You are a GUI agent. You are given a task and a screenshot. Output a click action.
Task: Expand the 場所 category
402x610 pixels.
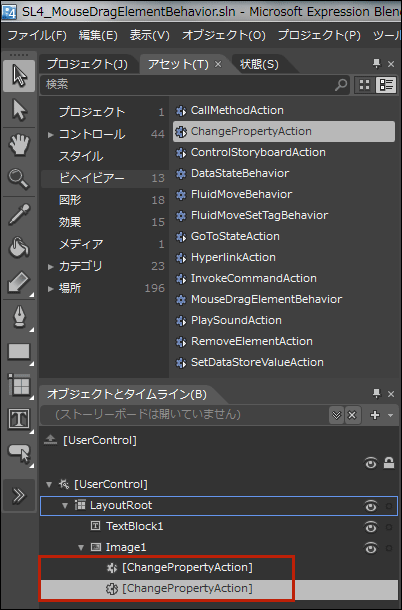coord(50,288)
